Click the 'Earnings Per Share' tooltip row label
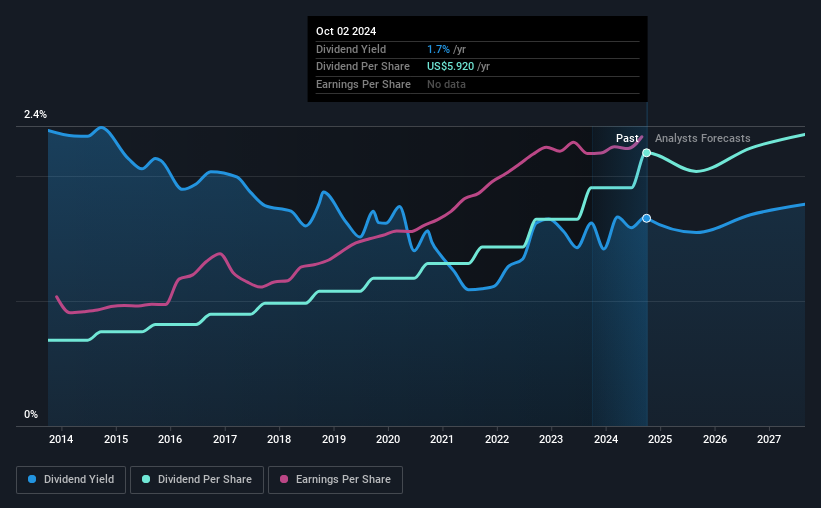 363,84
